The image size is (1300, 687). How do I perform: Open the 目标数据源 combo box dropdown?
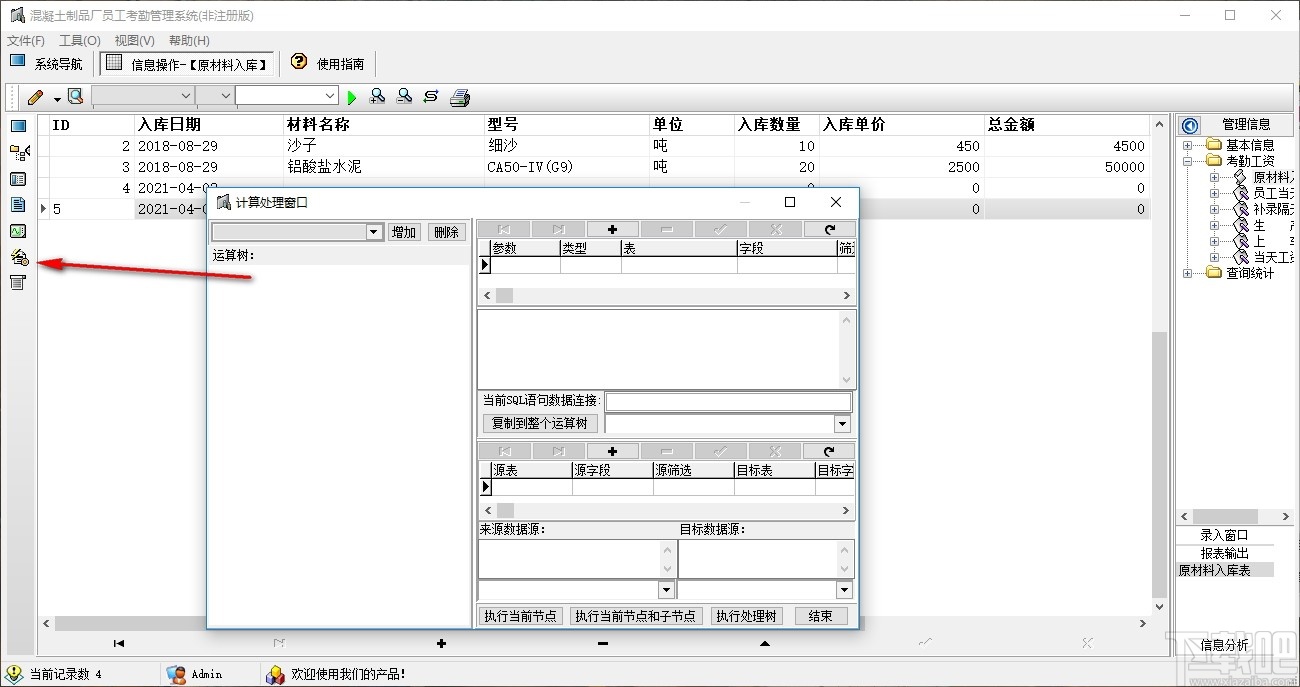846,590
